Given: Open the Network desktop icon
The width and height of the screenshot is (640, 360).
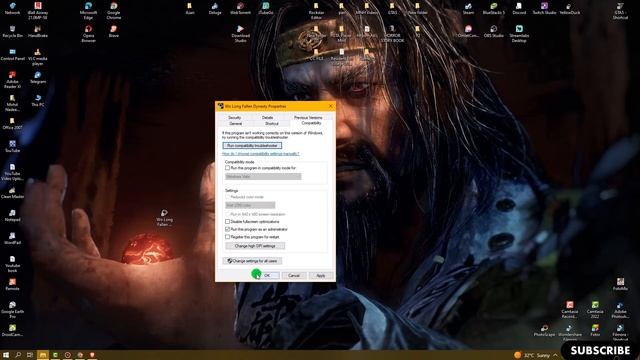Looking at the screenshot, I should [12, 9].
